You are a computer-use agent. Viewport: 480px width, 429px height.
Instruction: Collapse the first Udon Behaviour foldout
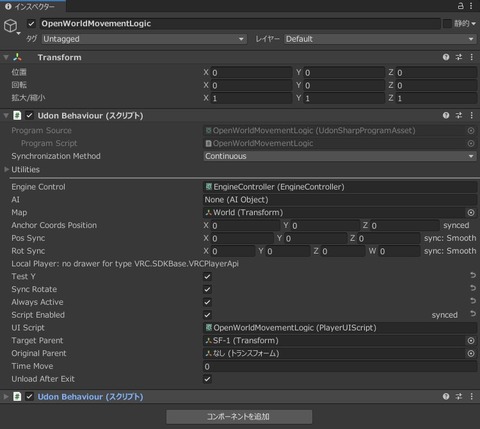6,116
